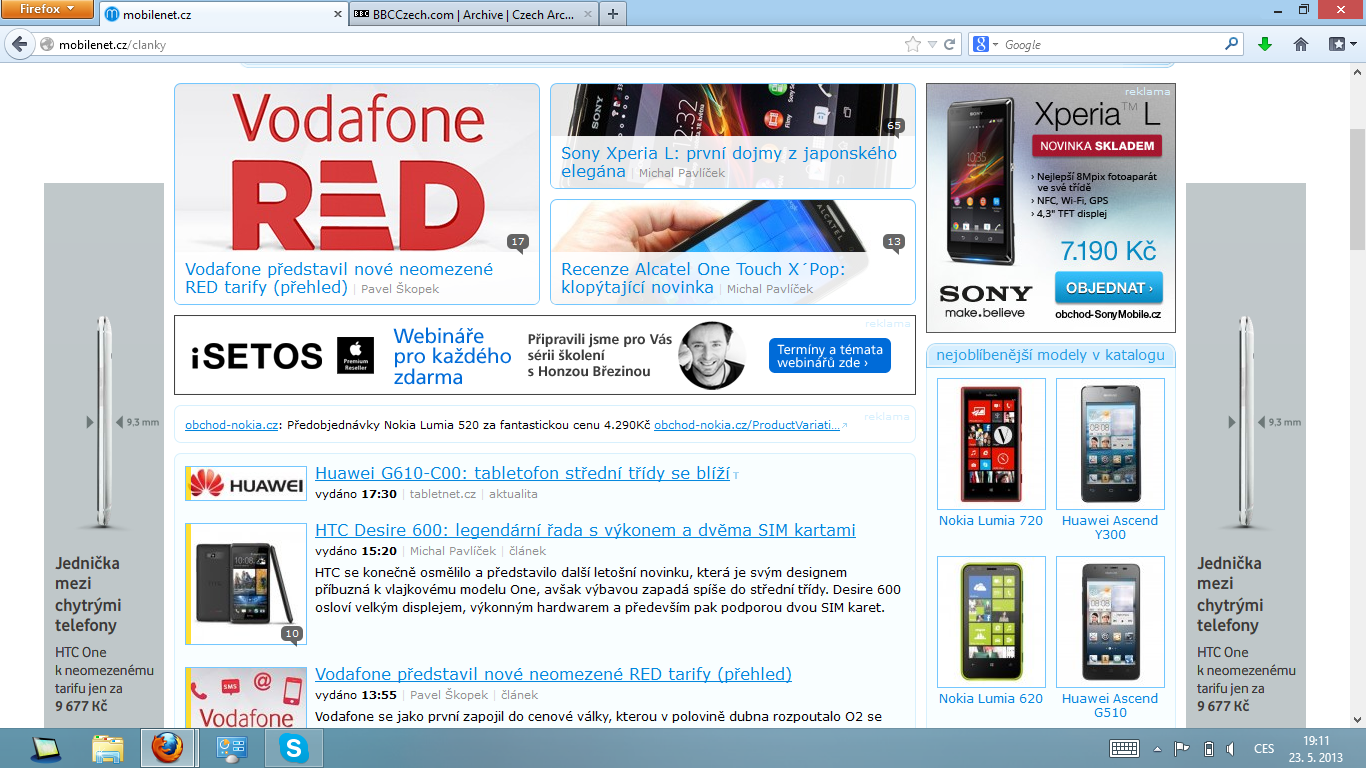Switch to the BBCCzech.com tab
1366x768 pixels.
click(x=463, y=14)
